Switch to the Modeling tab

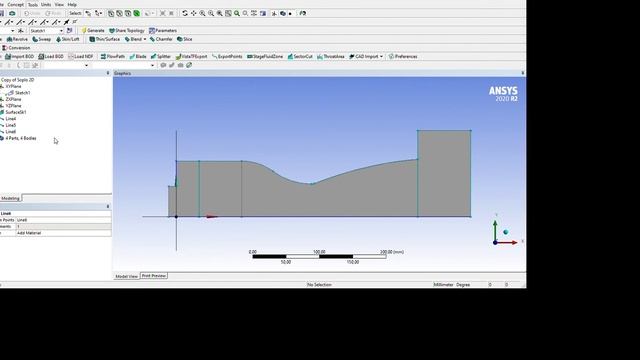click(10, 198)
